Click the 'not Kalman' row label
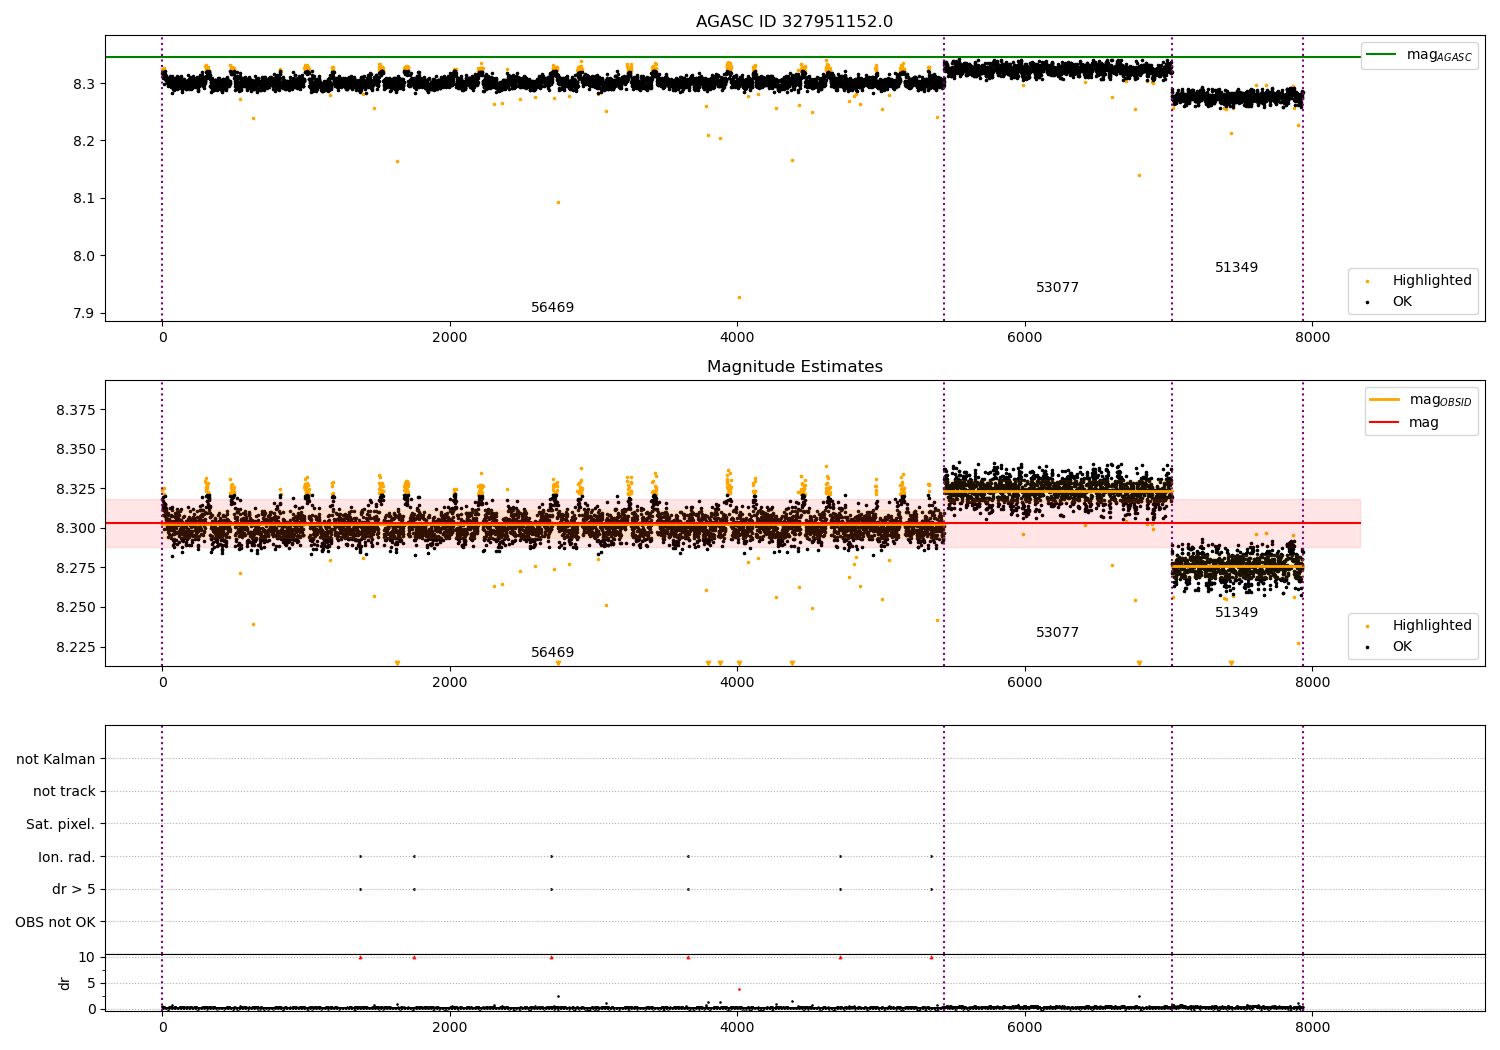This screenshot has width=1500, height=1050. click(x=56, y=759)
